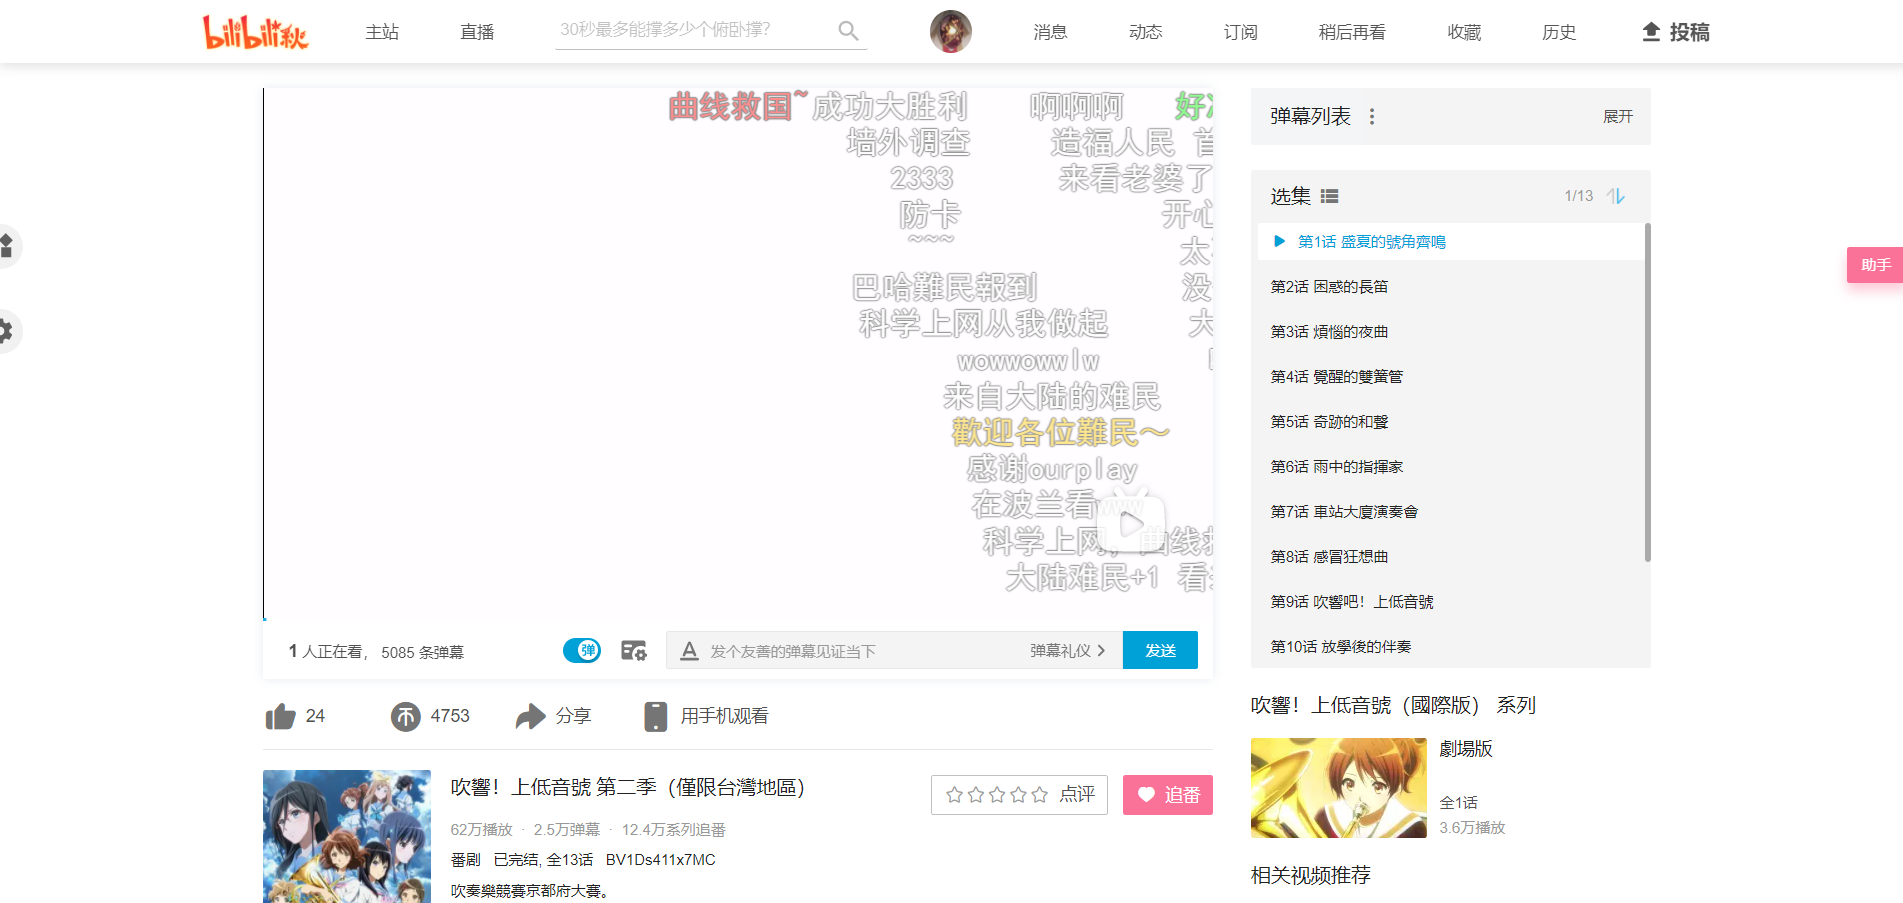Reverse episode order with sort arrows icon

coord(1616,196)
